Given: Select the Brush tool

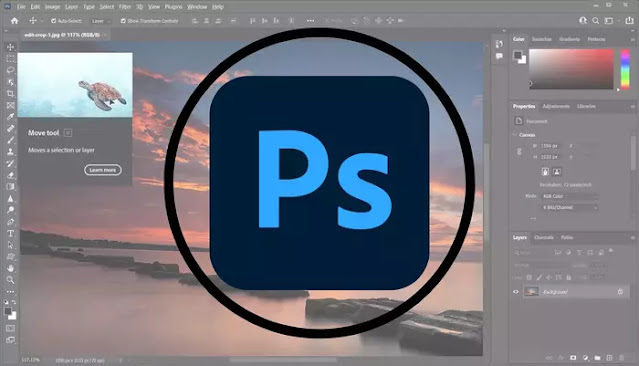Looking at the screenshot, I should pos(11,140).
